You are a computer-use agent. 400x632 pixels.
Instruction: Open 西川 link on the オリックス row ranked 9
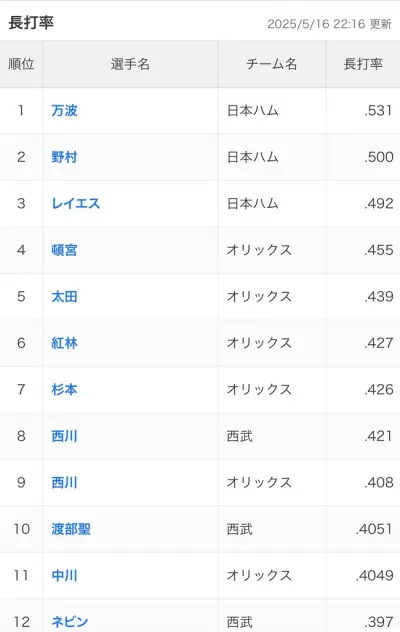pyautogui.click(x=64, y=482)
